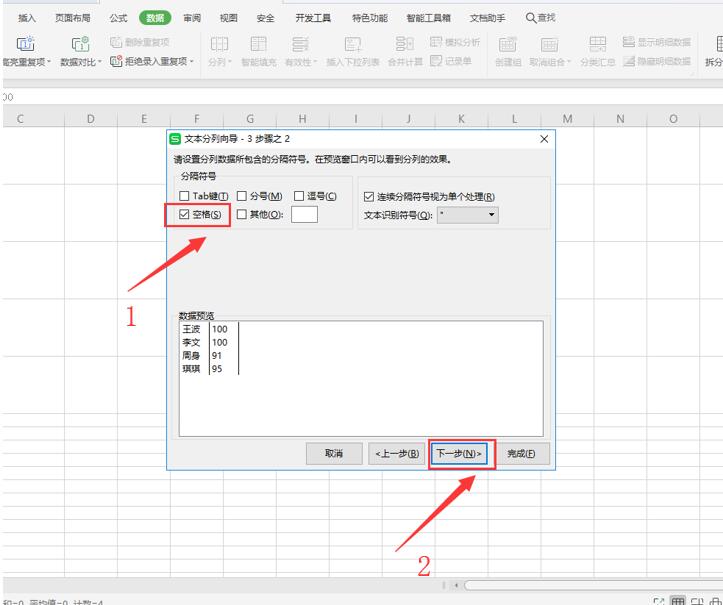Check the Tab键(T) delimiter checkbox
The width and height of the screenshot is (723, 605).
coord(184,196)
